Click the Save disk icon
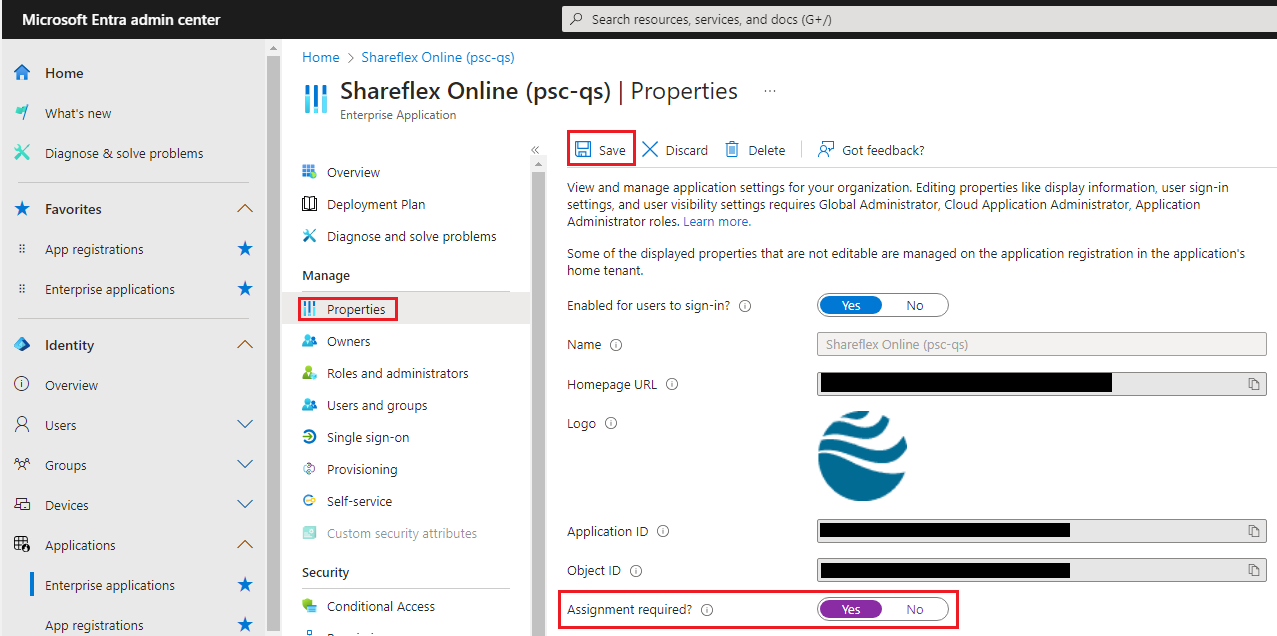Screen dimensions: 1277x636 (x=582, y=149)
